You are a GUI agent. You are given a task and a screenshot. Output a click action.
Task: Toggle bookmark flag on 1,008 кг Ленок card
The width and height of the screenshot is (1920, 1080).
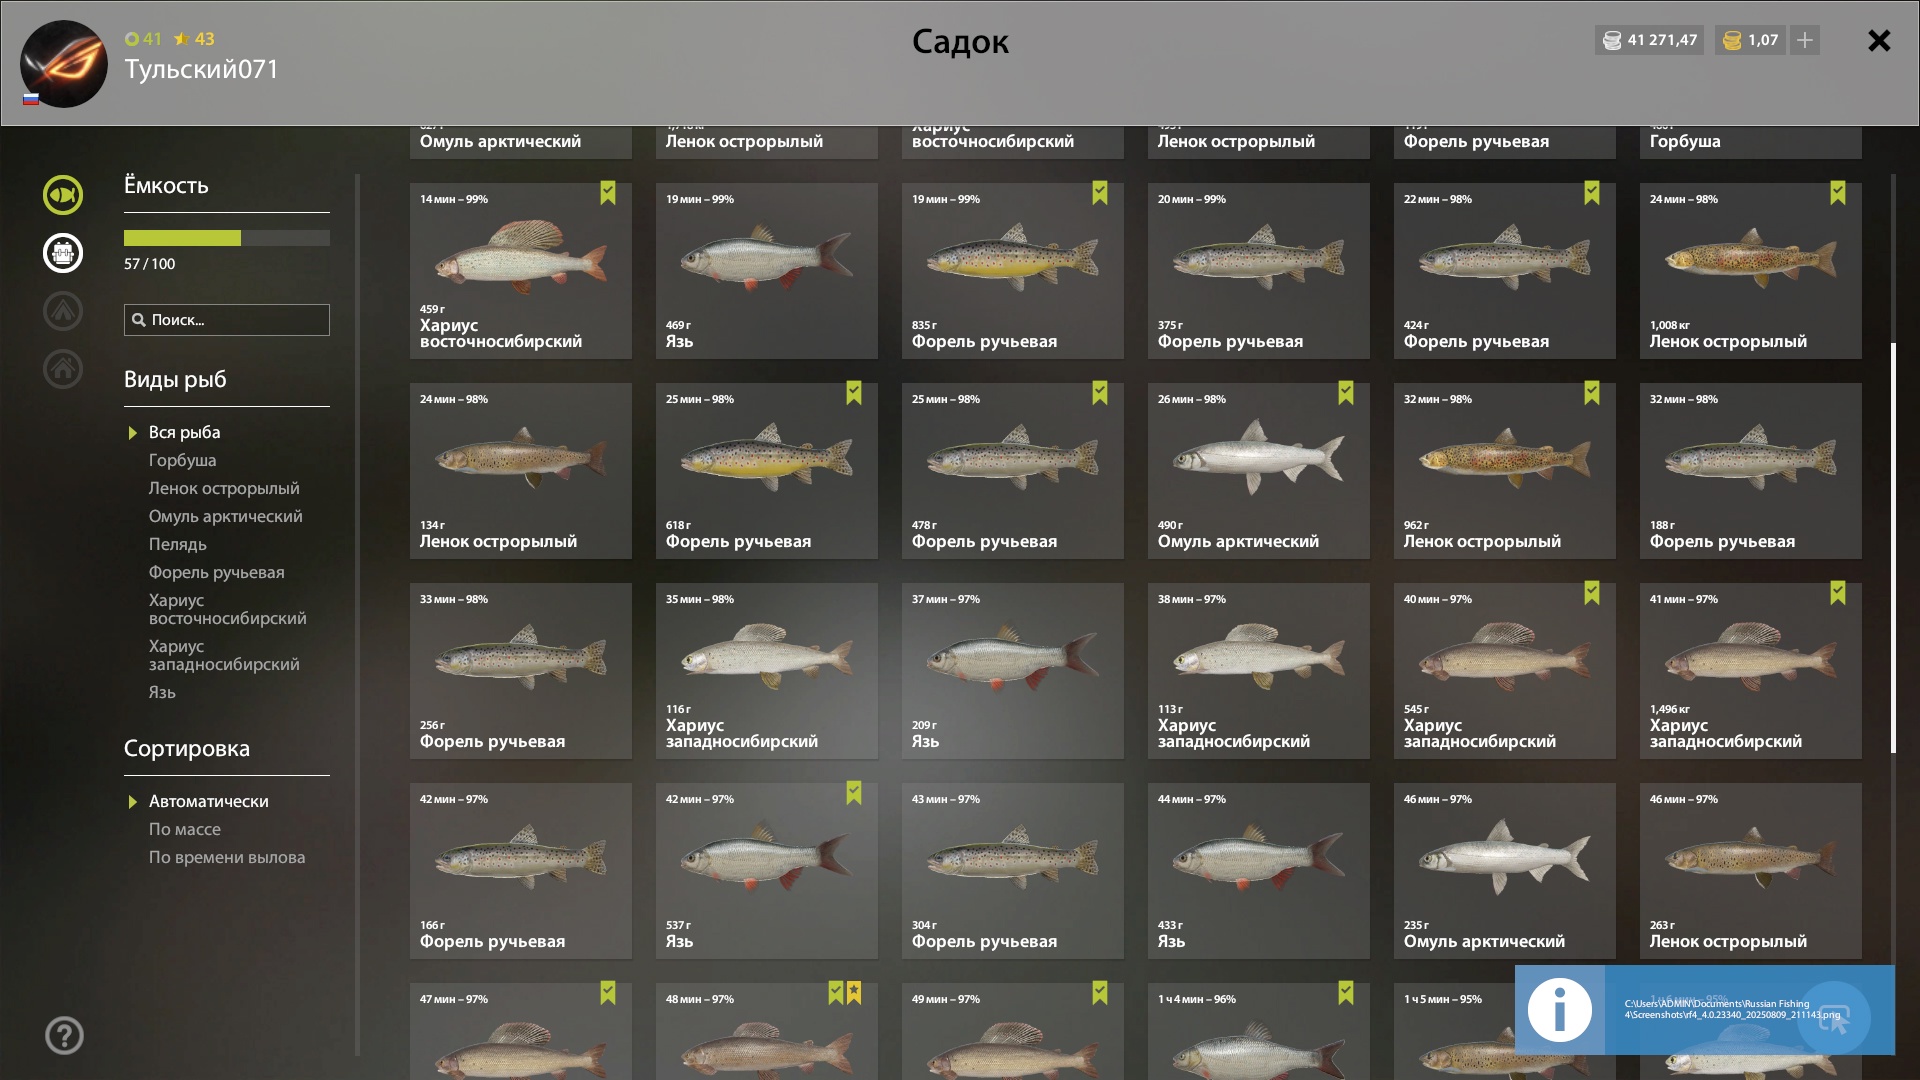(1838, 193)
